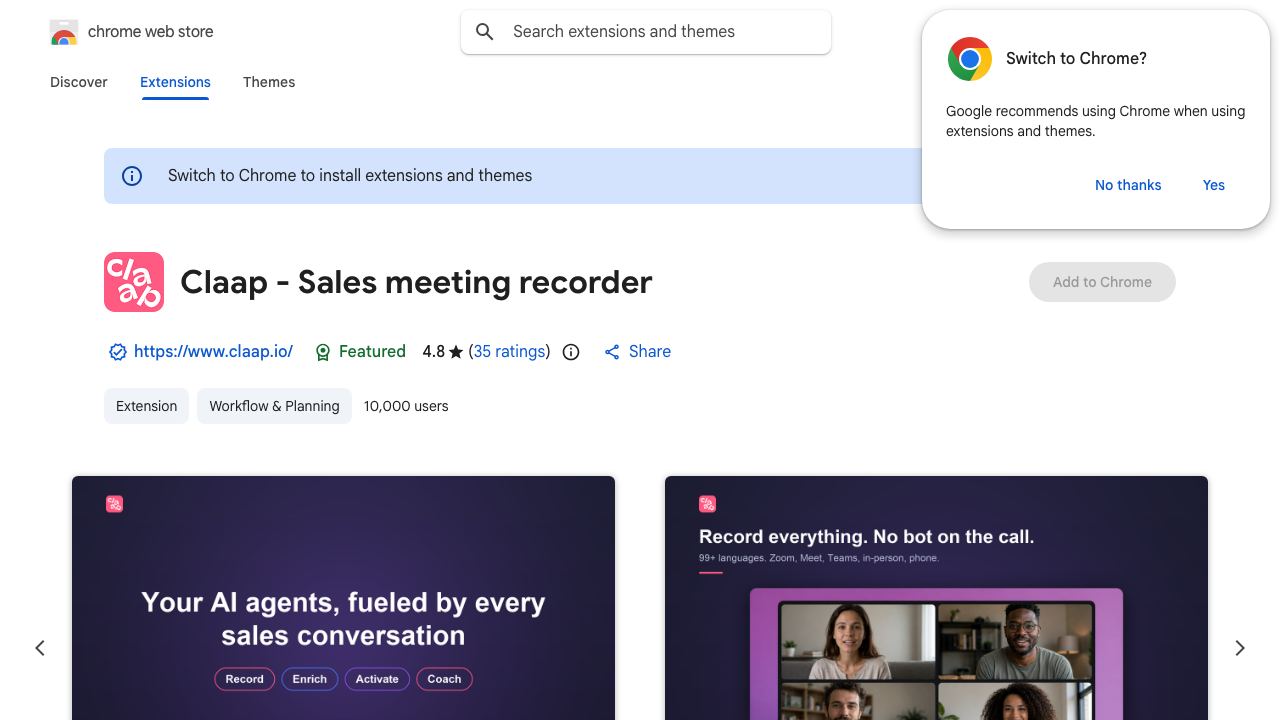Click the Add to Chrome button

point(1102,282)
